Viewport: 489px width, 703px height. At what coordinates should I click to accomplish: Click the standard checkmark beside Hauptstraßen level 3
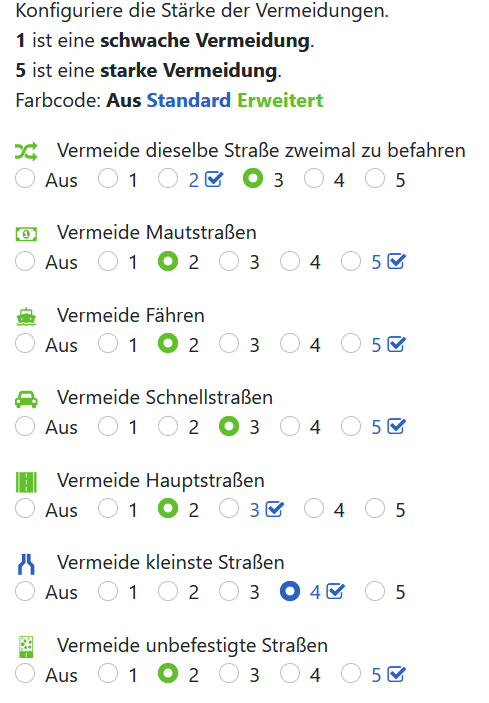click(x=274, y=509)
